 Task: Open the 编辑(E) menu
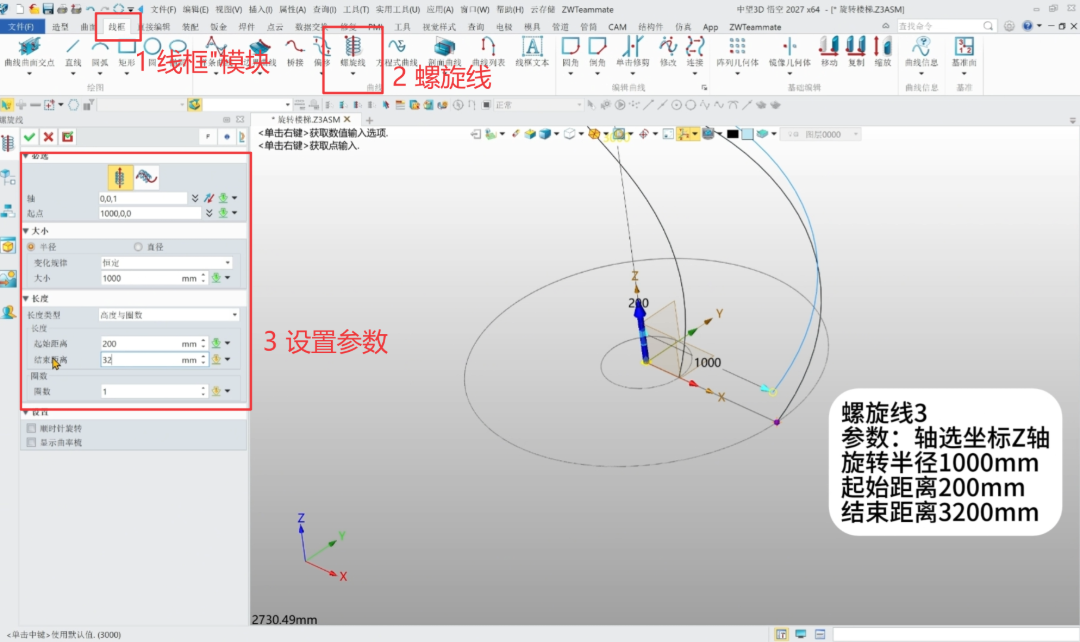pyautogui.click(x=195, y=10)
